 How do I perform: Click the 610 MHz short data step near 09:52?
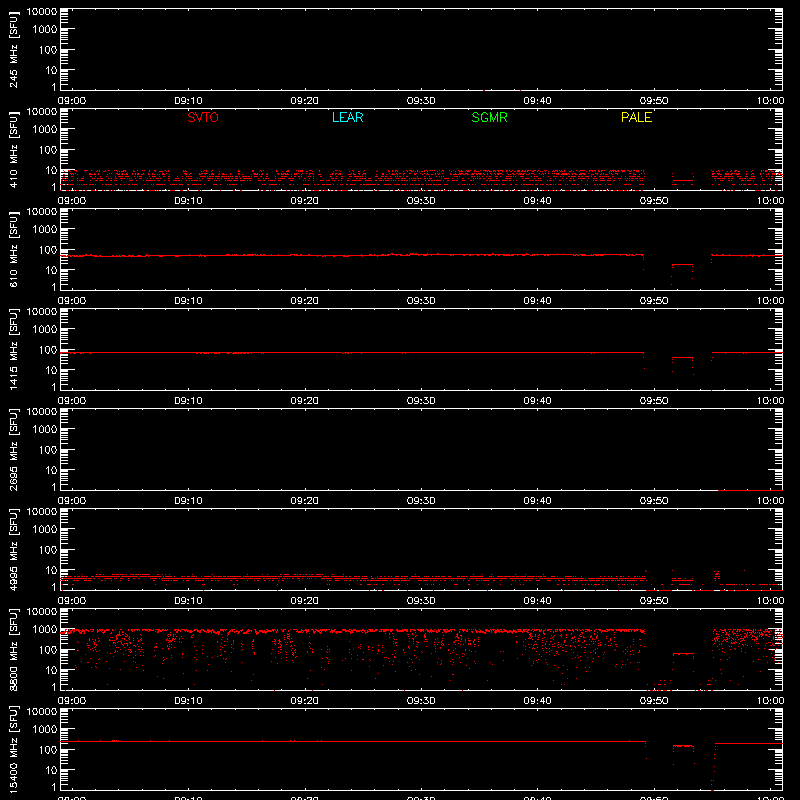(682, 265)
